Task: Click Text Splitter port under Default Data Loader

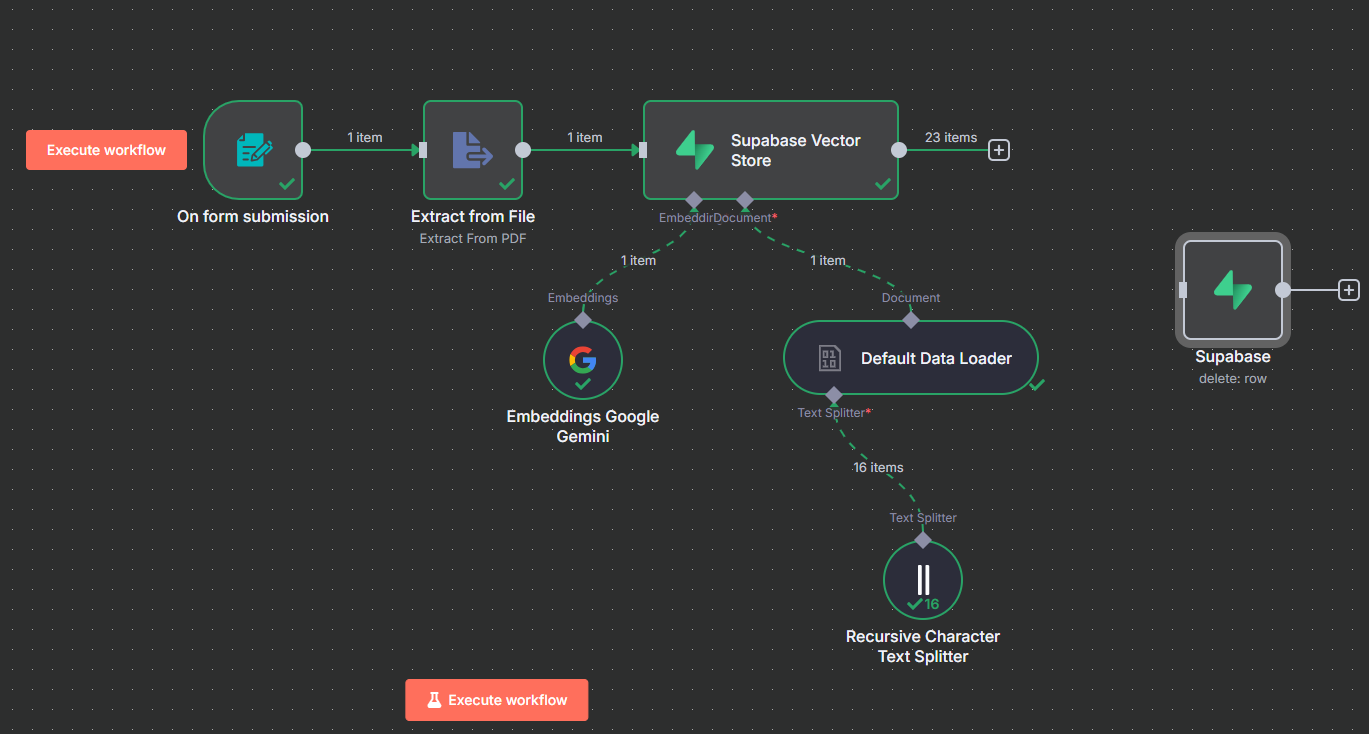Action: point(834,396)
